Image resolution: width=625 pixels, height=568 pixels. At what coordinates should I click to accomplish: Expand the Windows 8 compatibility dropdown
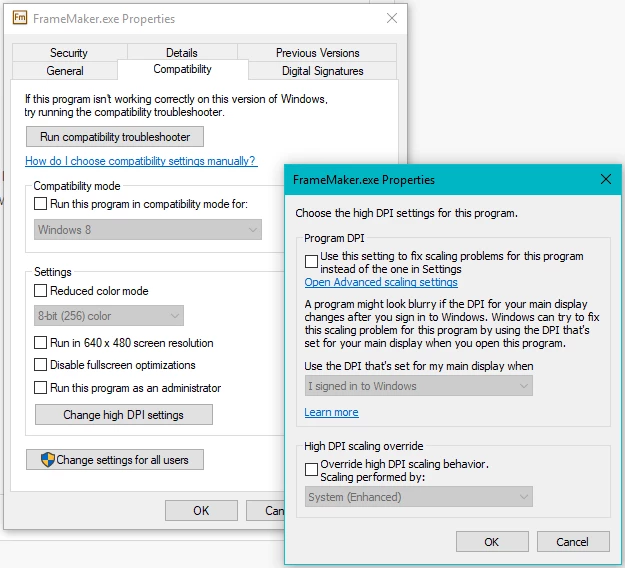(x=148, y=230)
